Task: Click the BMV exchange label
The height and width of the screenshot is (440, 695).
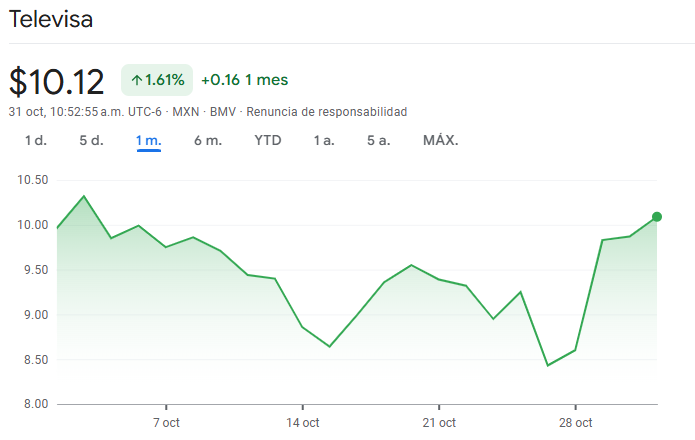Action: coord(223,112)
